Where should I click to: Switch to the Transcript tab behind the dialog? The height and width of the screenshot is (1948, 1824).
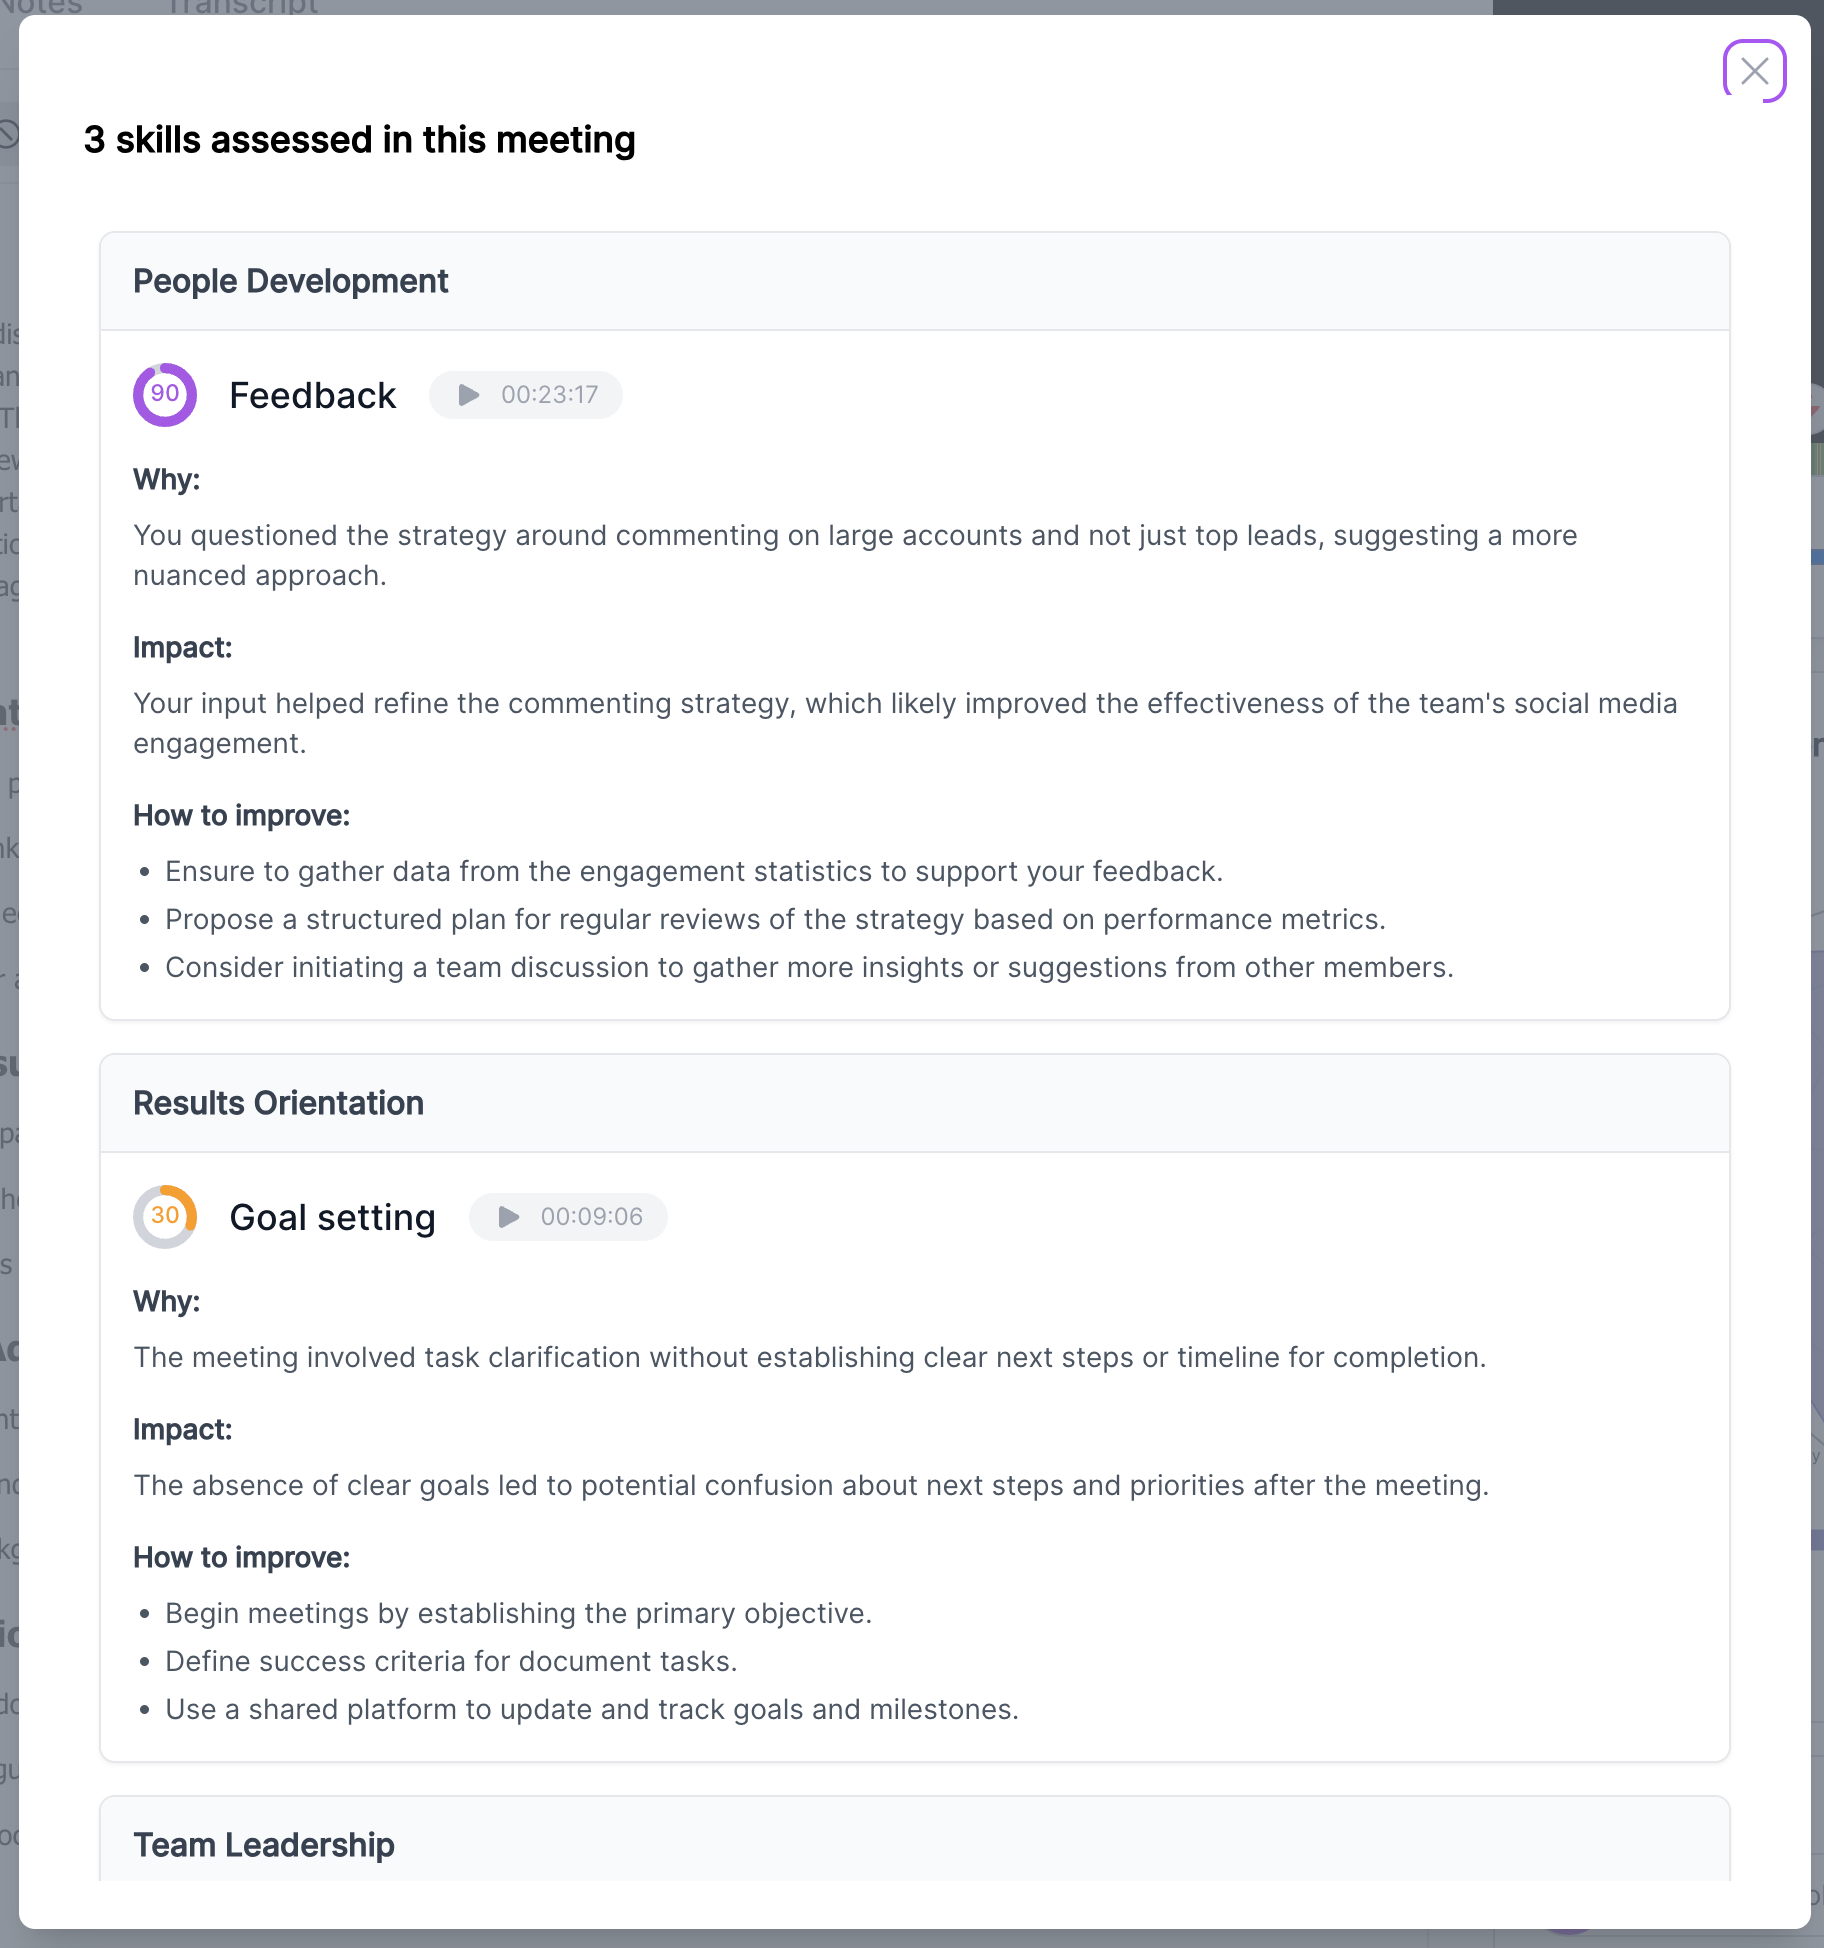[x=243, y=7]
